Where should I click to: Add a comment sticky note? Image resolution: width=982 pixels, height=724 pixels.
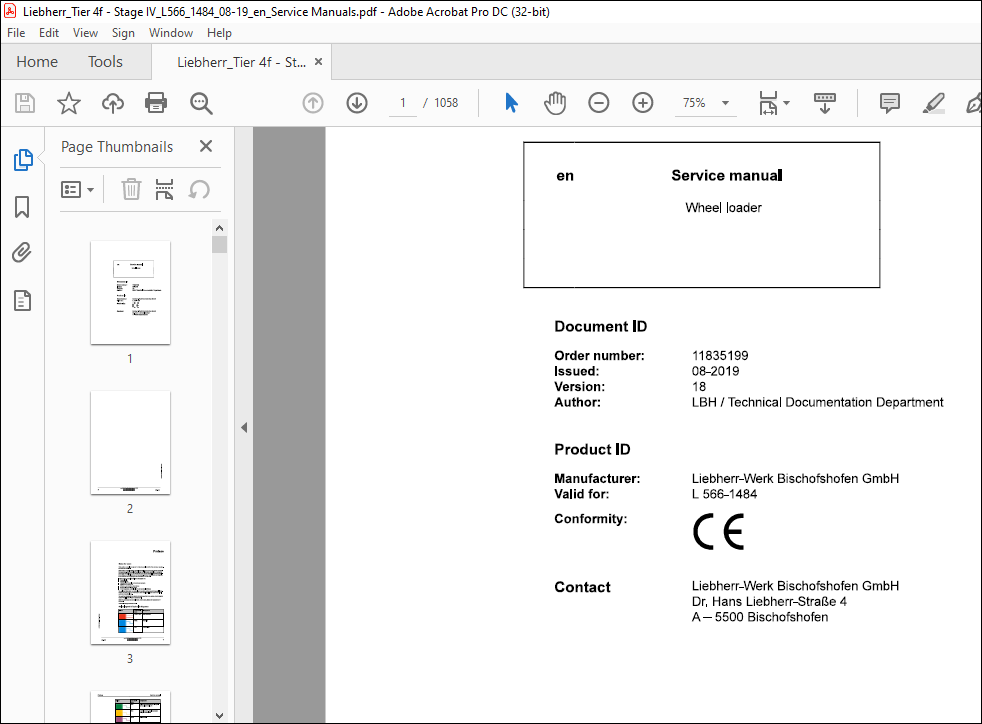click(889, 103)
